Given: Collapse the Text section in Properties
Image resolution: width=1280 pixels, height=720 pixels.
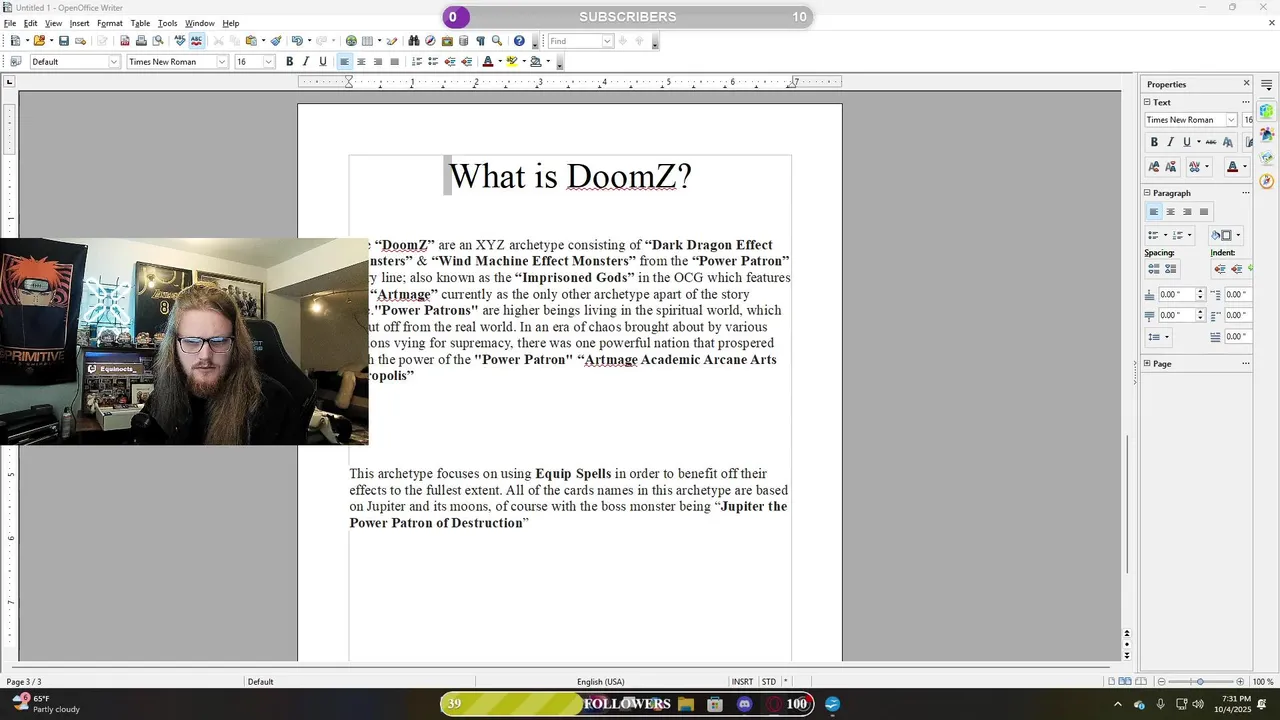Looking at the screenshot, I should click(1147, 102).
